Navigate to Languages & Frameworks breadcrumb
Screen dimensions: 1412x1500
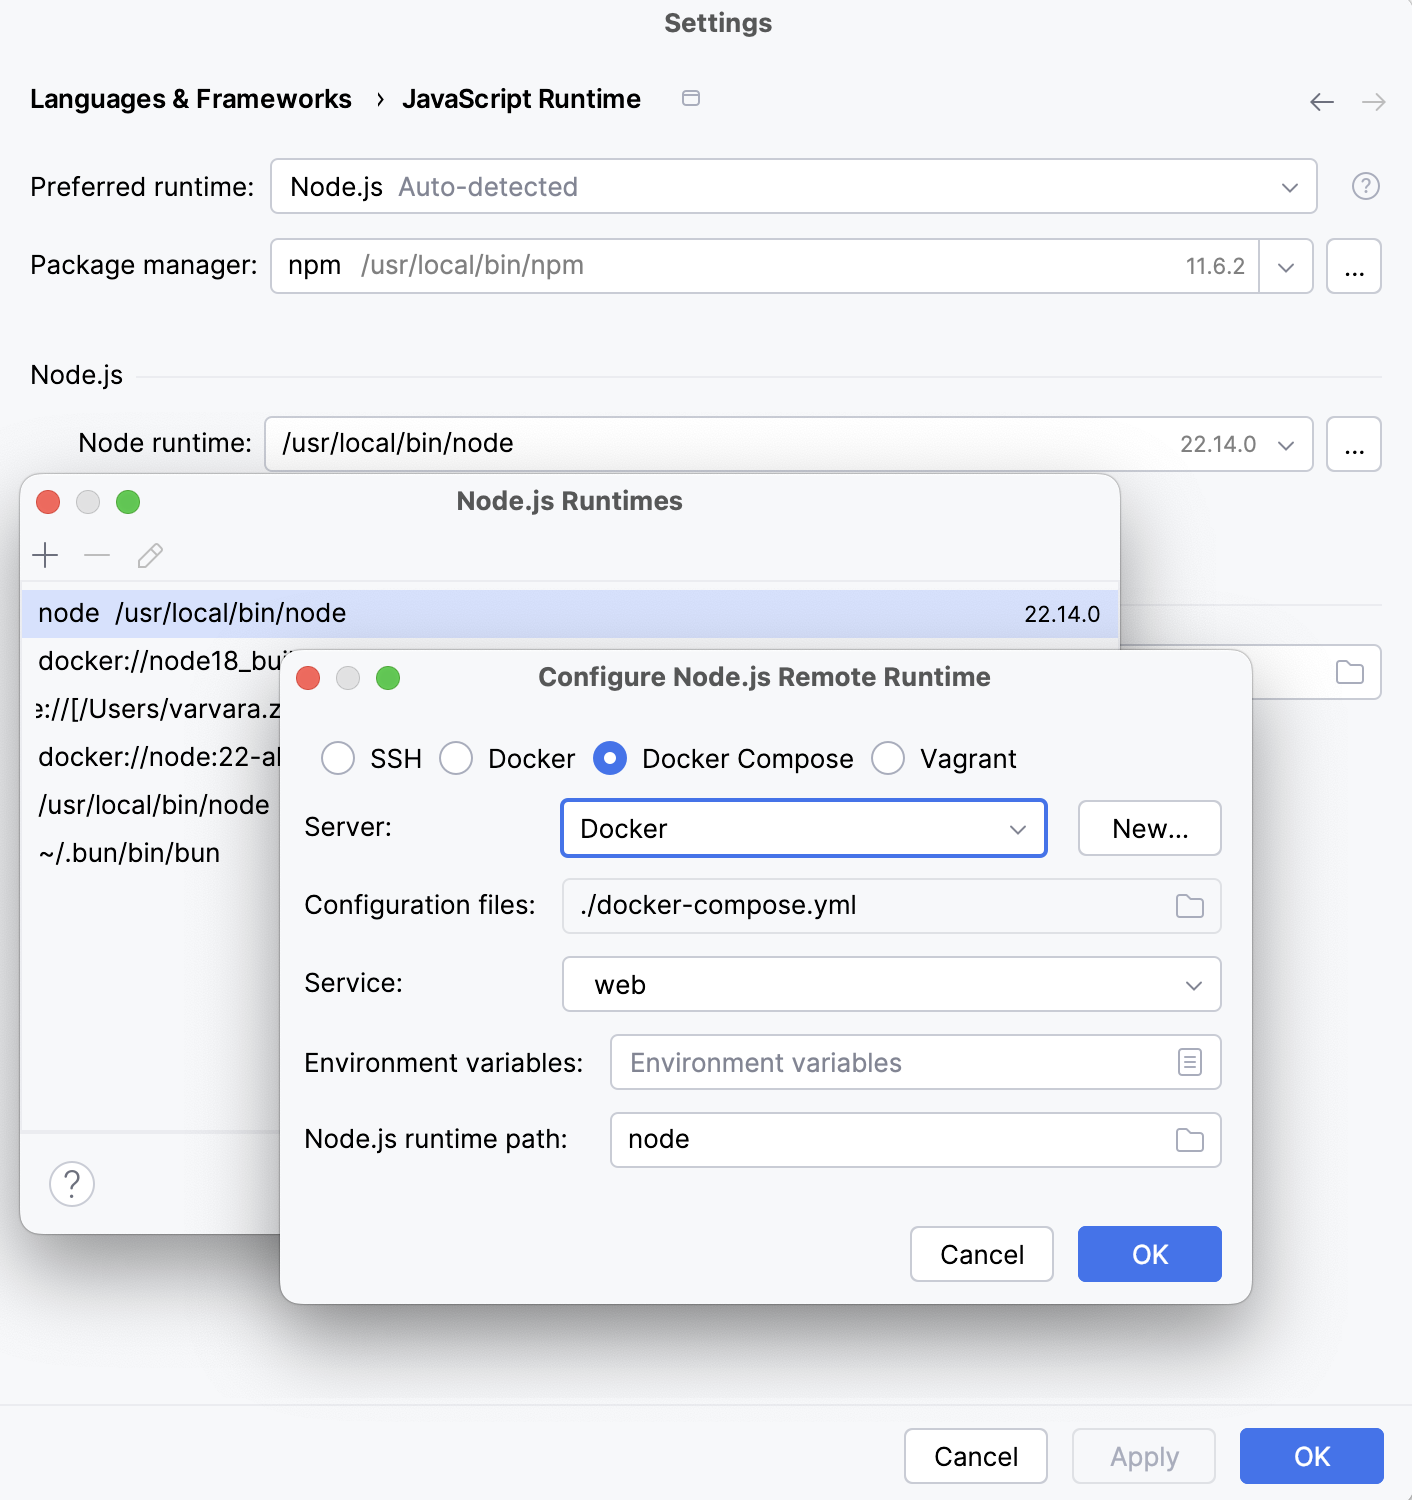[191, 99]
